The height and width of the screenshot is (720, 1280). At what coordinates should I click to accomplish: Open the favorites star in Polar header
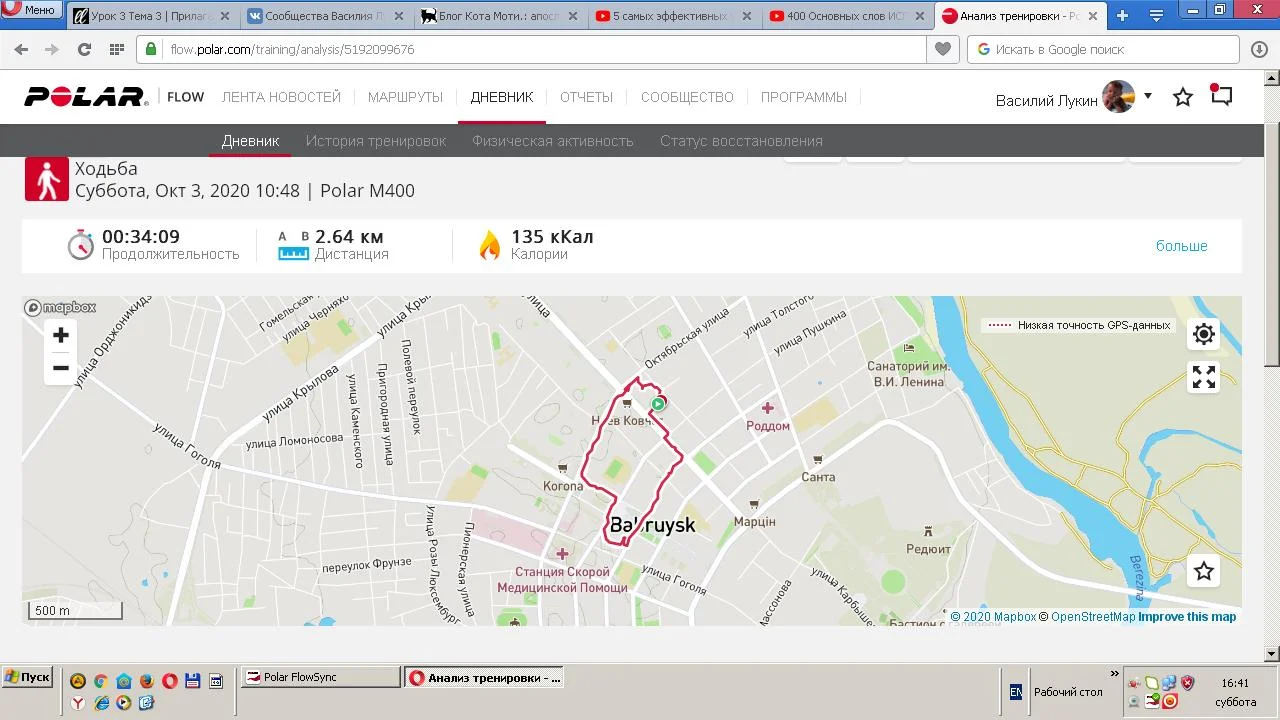pos(1183,97)
